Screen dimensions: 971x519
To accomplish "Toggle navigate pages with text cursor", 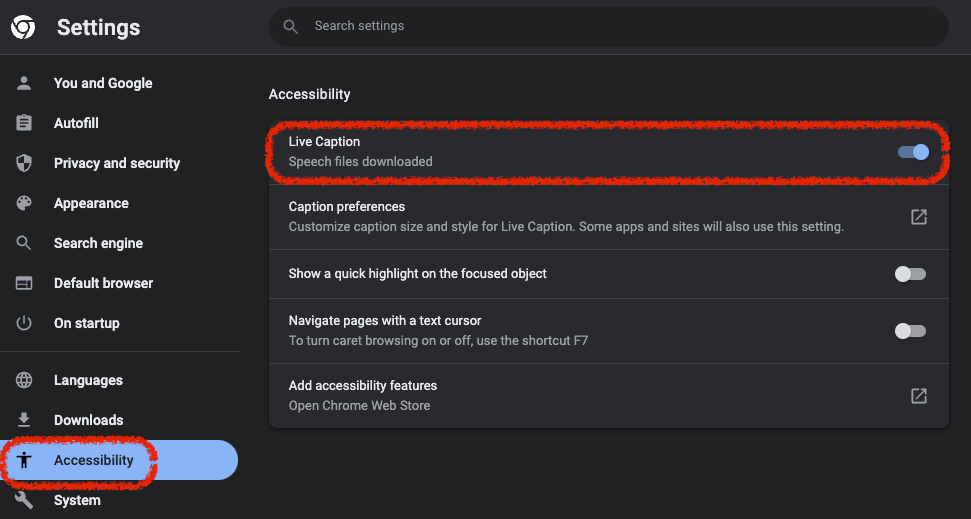I will (x=910, y=331).
